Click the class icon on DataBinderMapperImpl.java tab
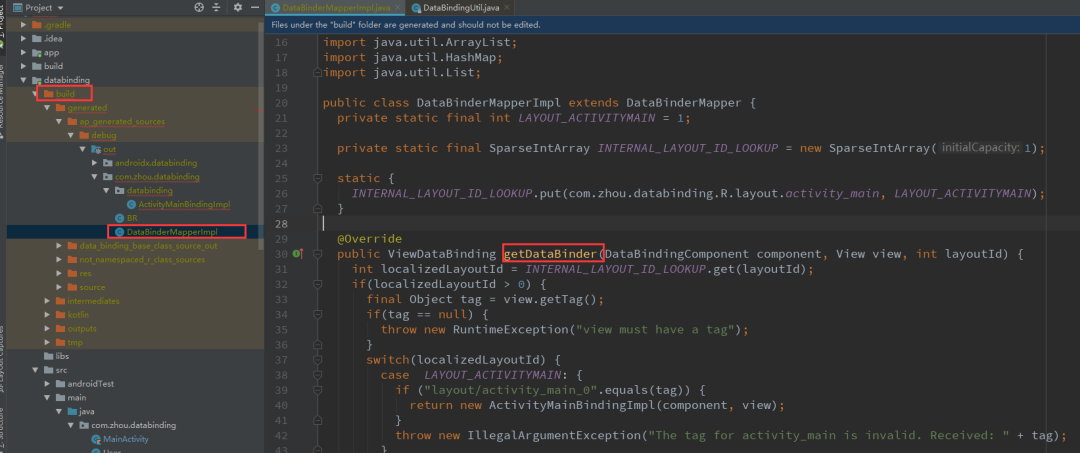 [276, 8]
